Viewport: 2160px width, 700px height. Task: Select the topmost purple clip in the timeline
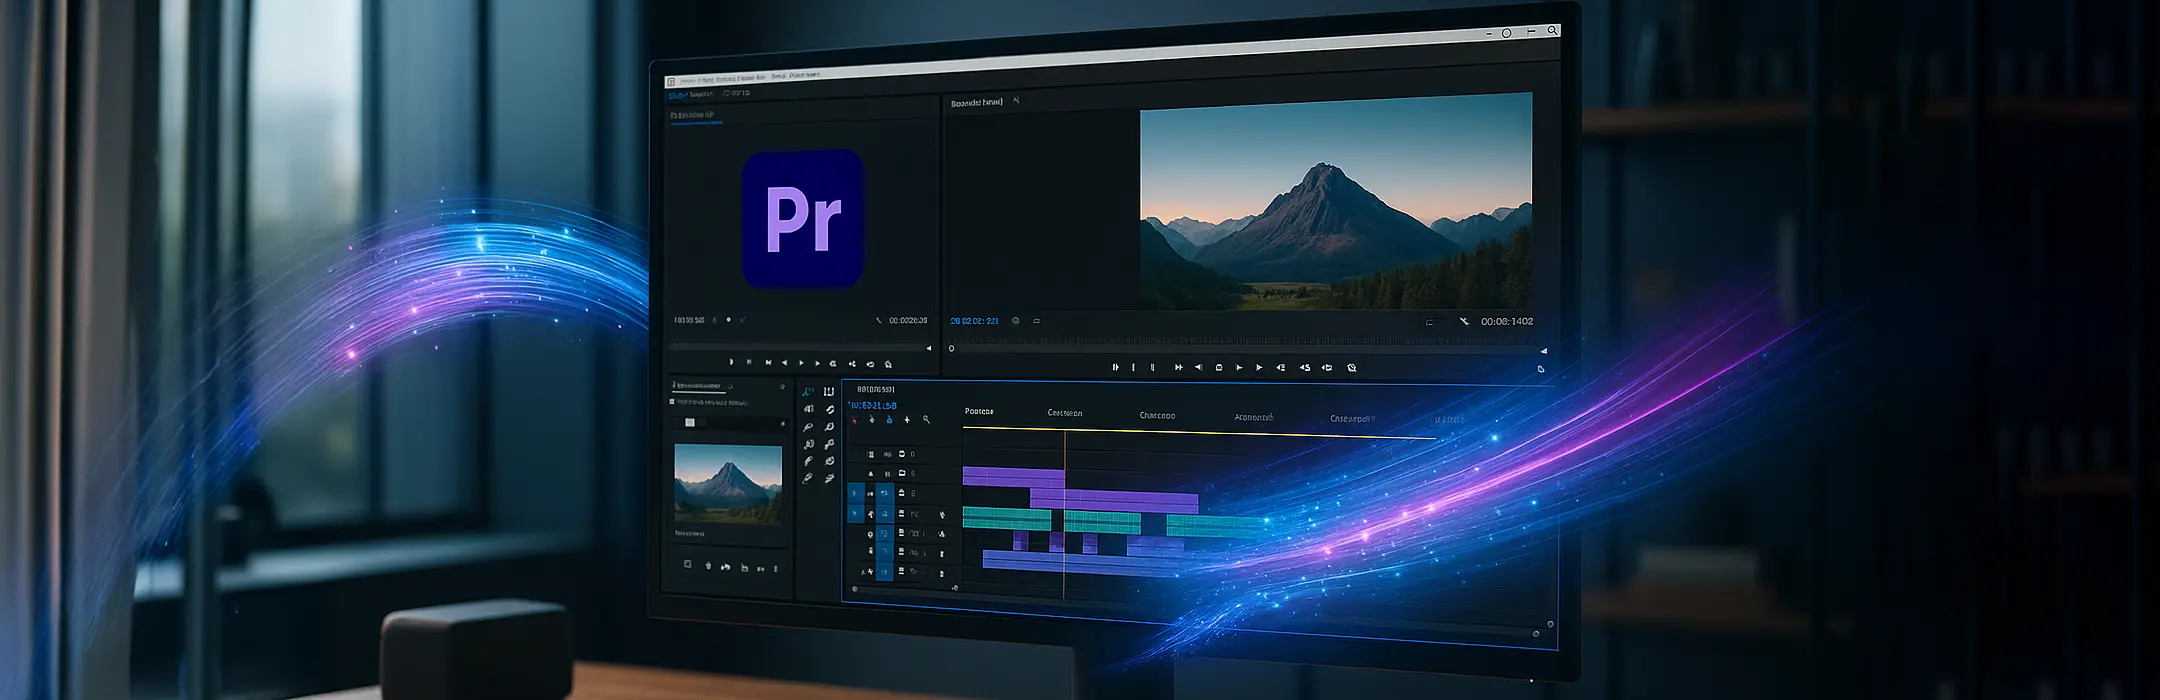click(1013, 476)
